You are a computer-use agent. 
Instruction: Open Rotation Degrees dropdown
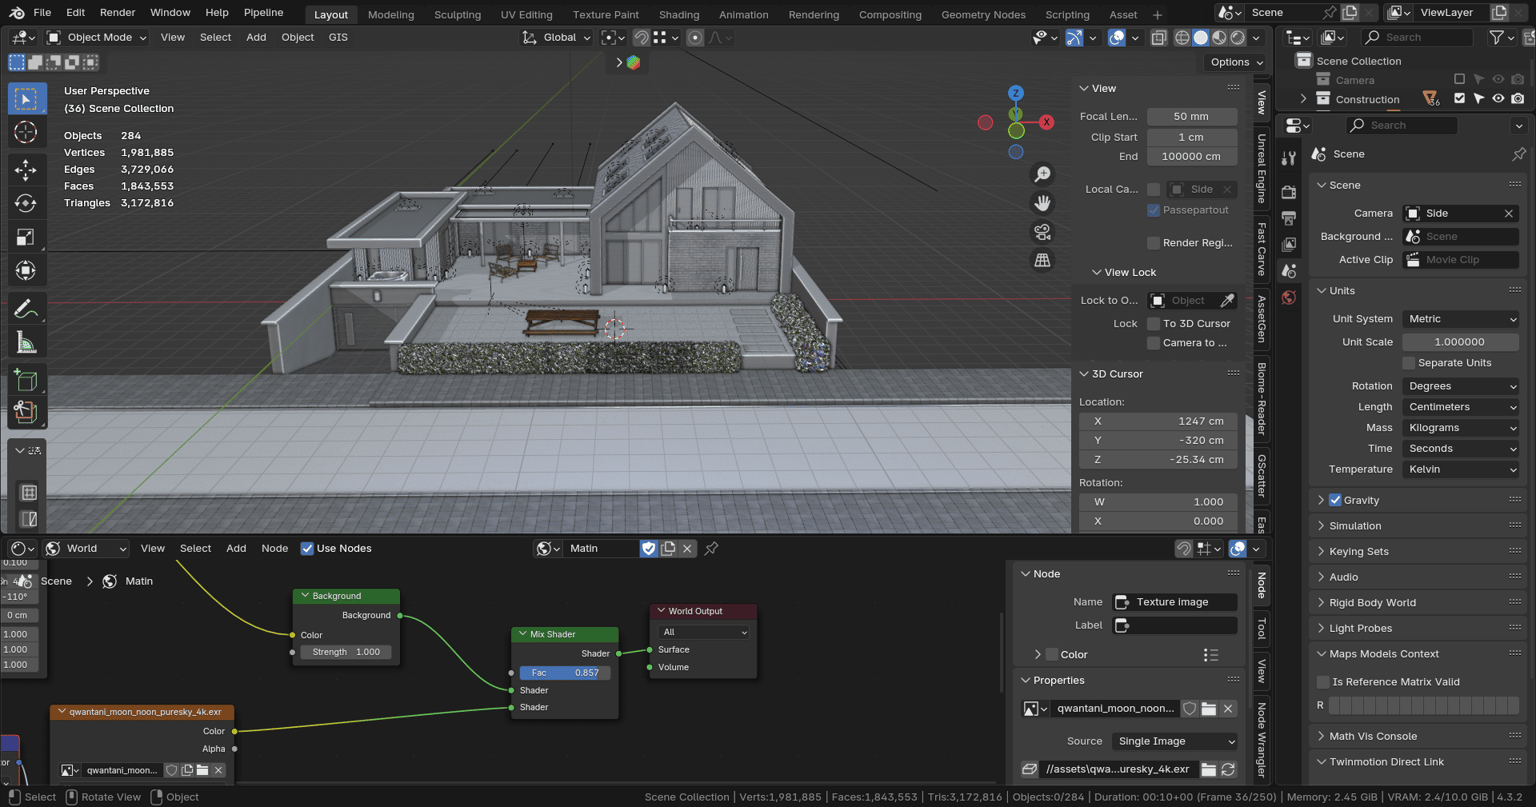(x=1461, y=386)
